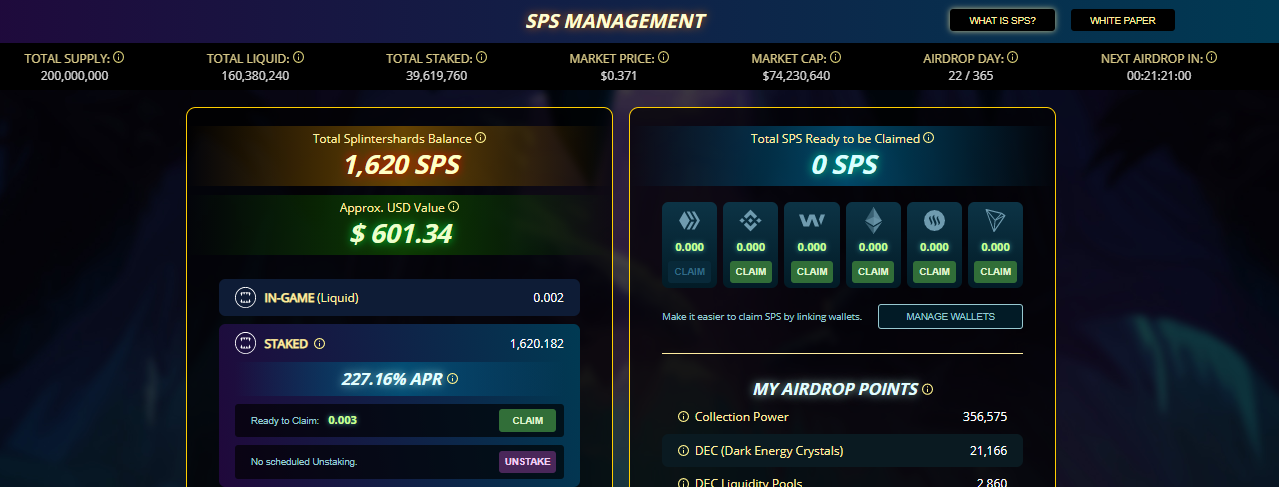The width and height of the screenshot is (1279, 487).
Task: Click the $ 601.34 USD value
Action: pos(402,234)
